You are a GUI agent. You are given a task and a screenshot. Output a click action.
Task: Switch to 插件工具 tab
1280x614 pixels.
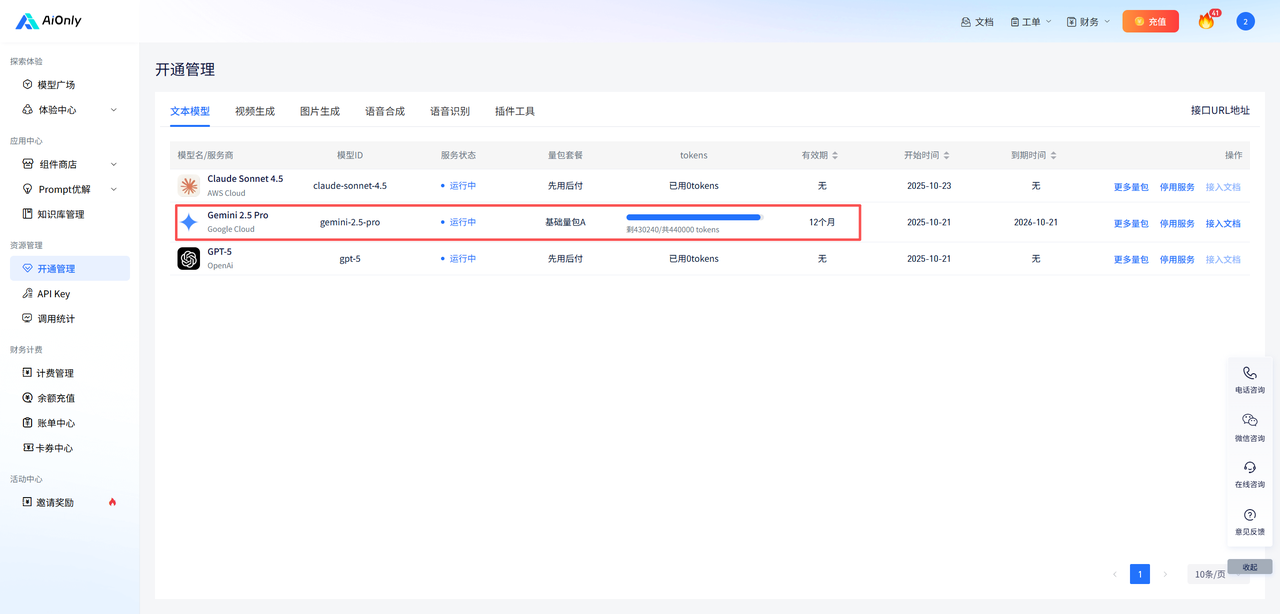tap(515, 111)
